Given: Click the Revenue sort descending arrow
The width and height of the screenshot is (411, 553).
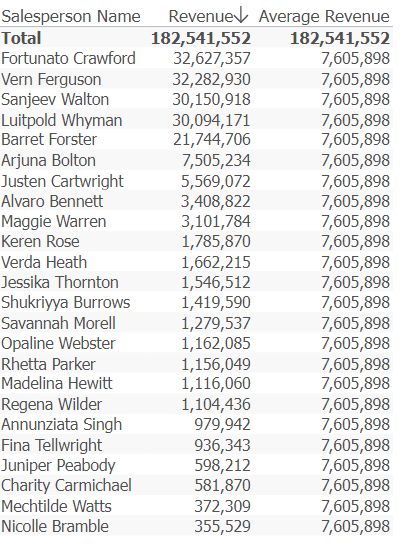Looking at the screenshot, I should point(241,16).
